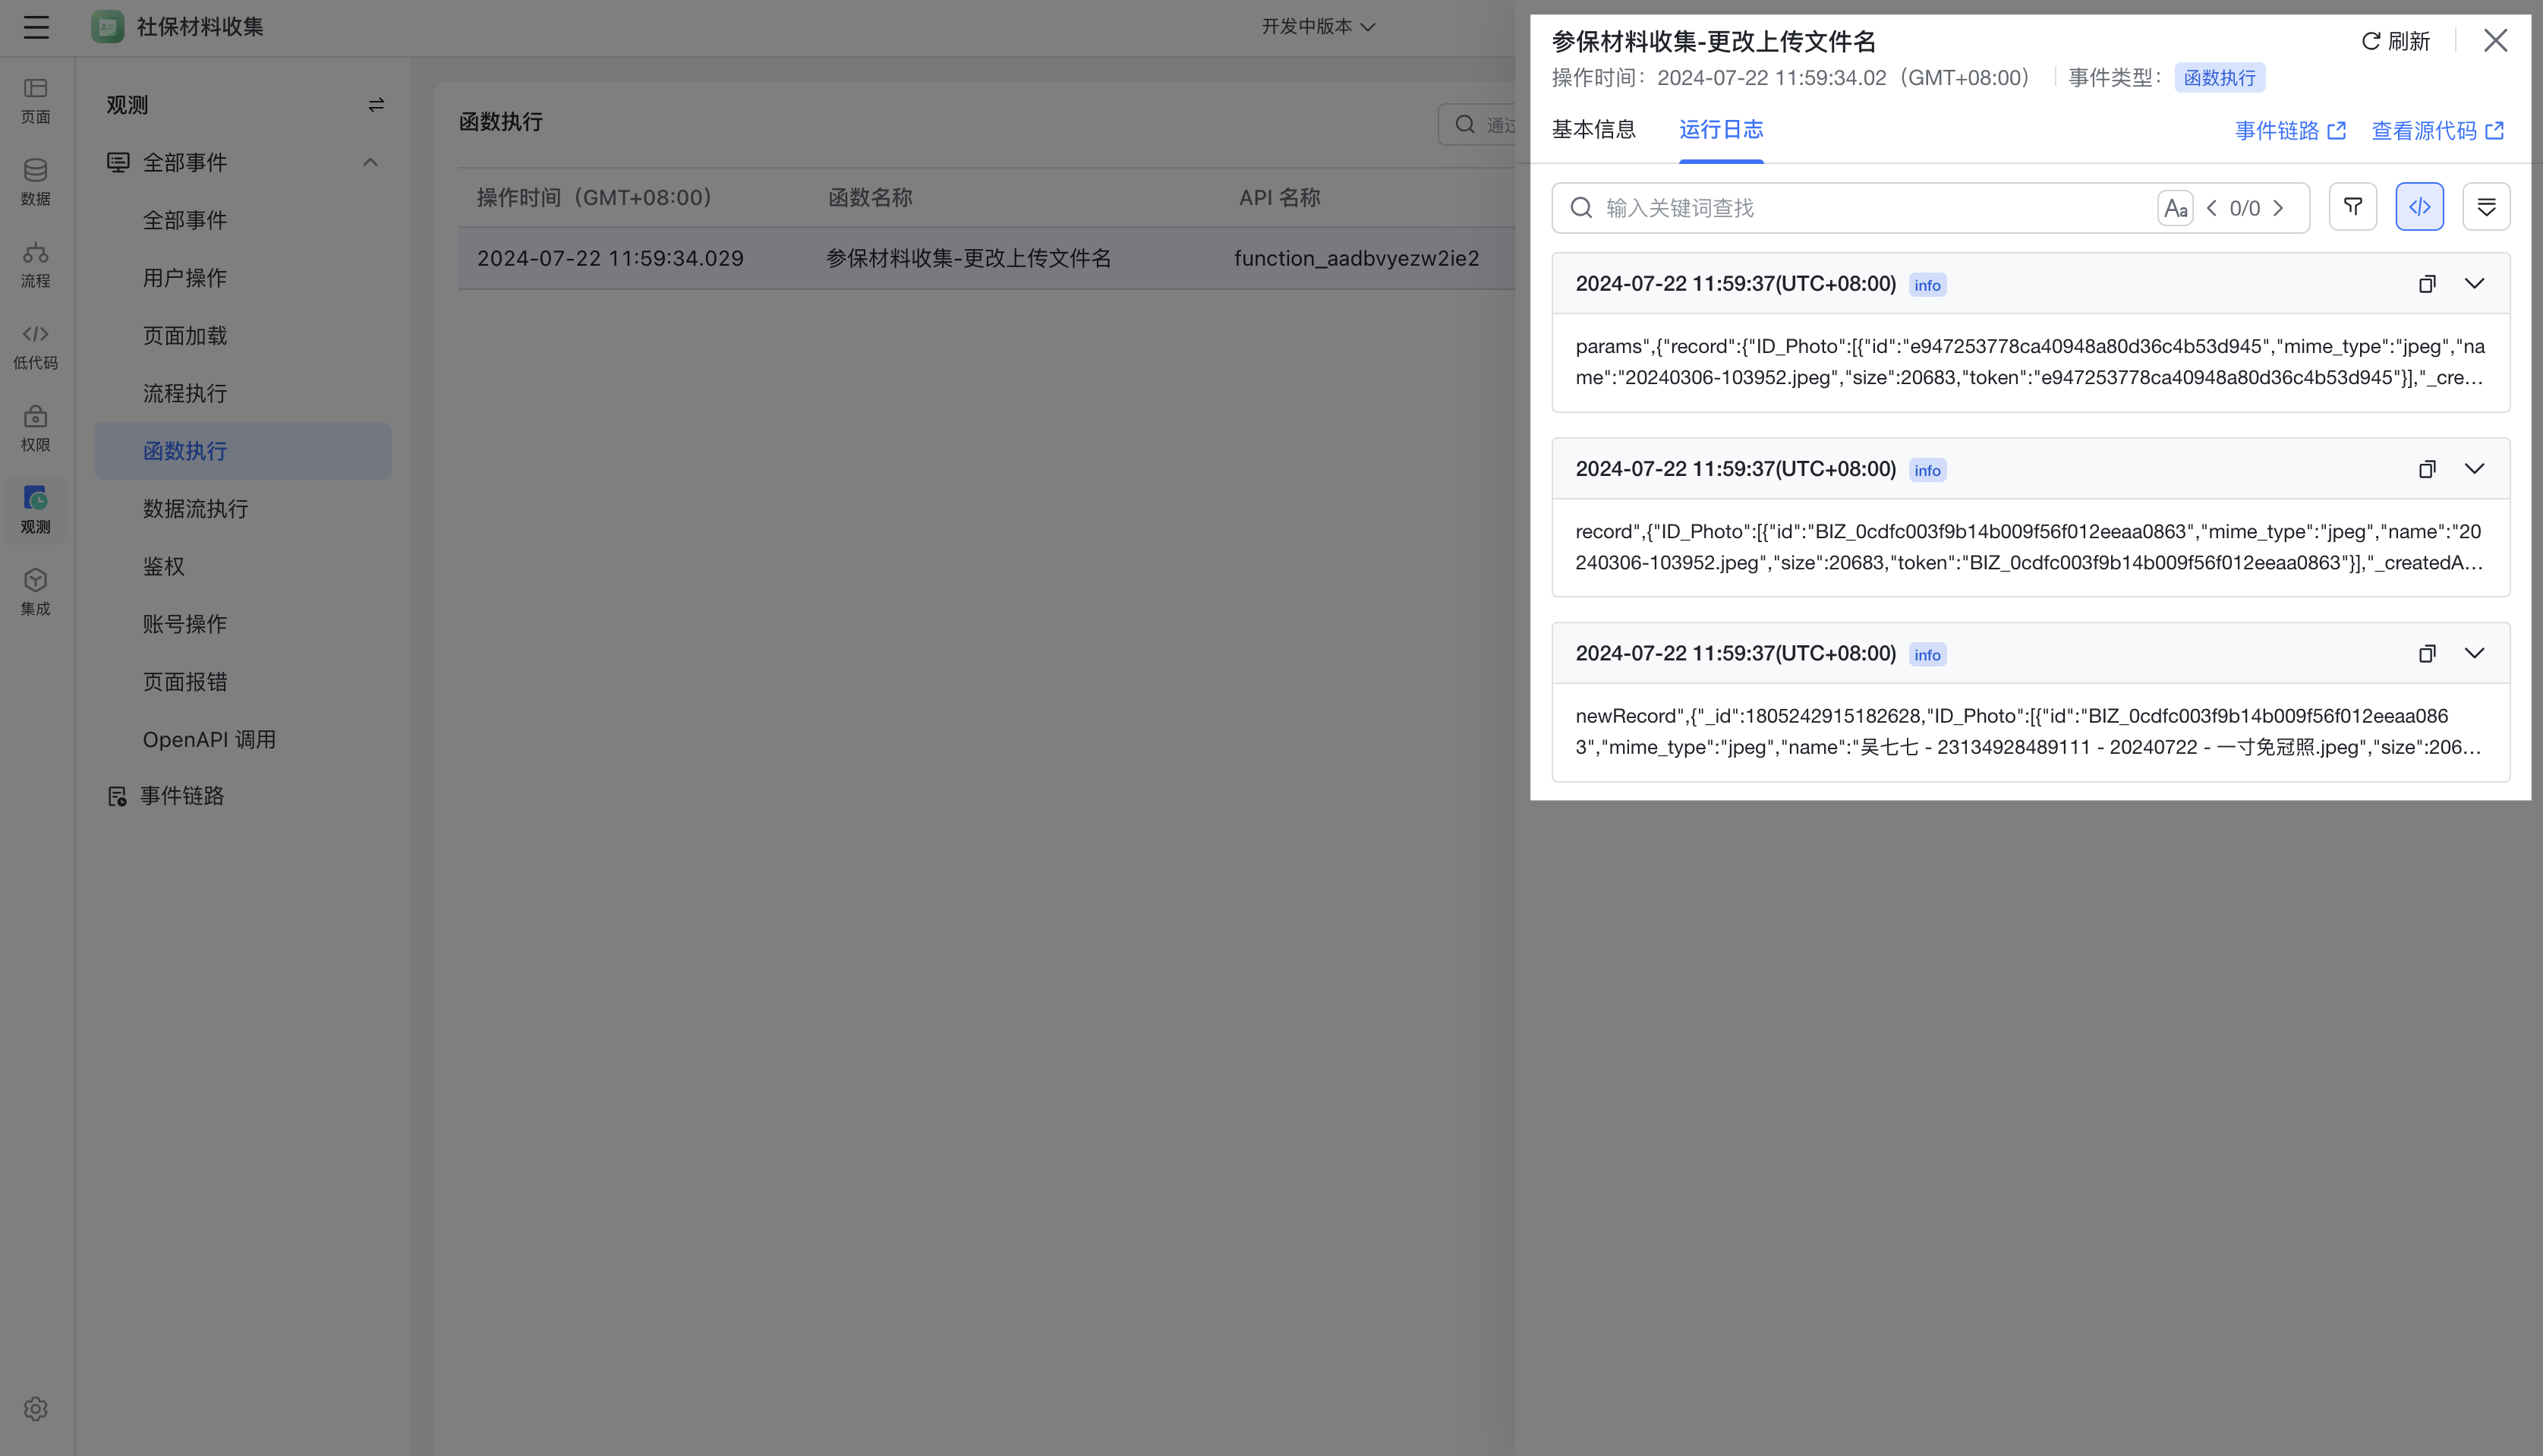The width and height of the screenshot is (2543, 1456).
Task: Open the 事件链路 tree item
Action: click(182, 796)
